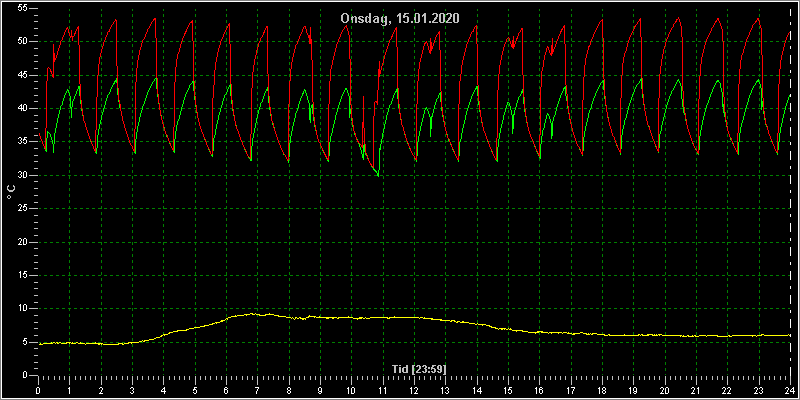Select hour 24 on the time axis
800x400 pixels.
point(790,389)
